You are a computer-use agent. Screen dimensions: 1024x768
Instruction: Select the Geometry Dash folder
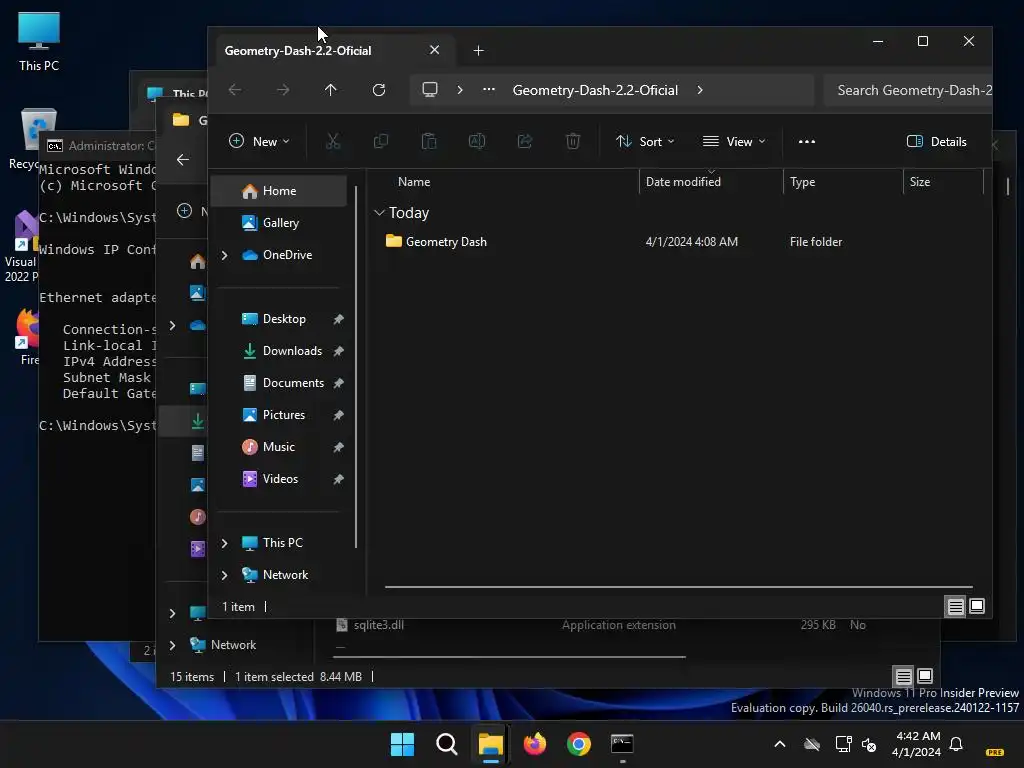pos(446,242)
